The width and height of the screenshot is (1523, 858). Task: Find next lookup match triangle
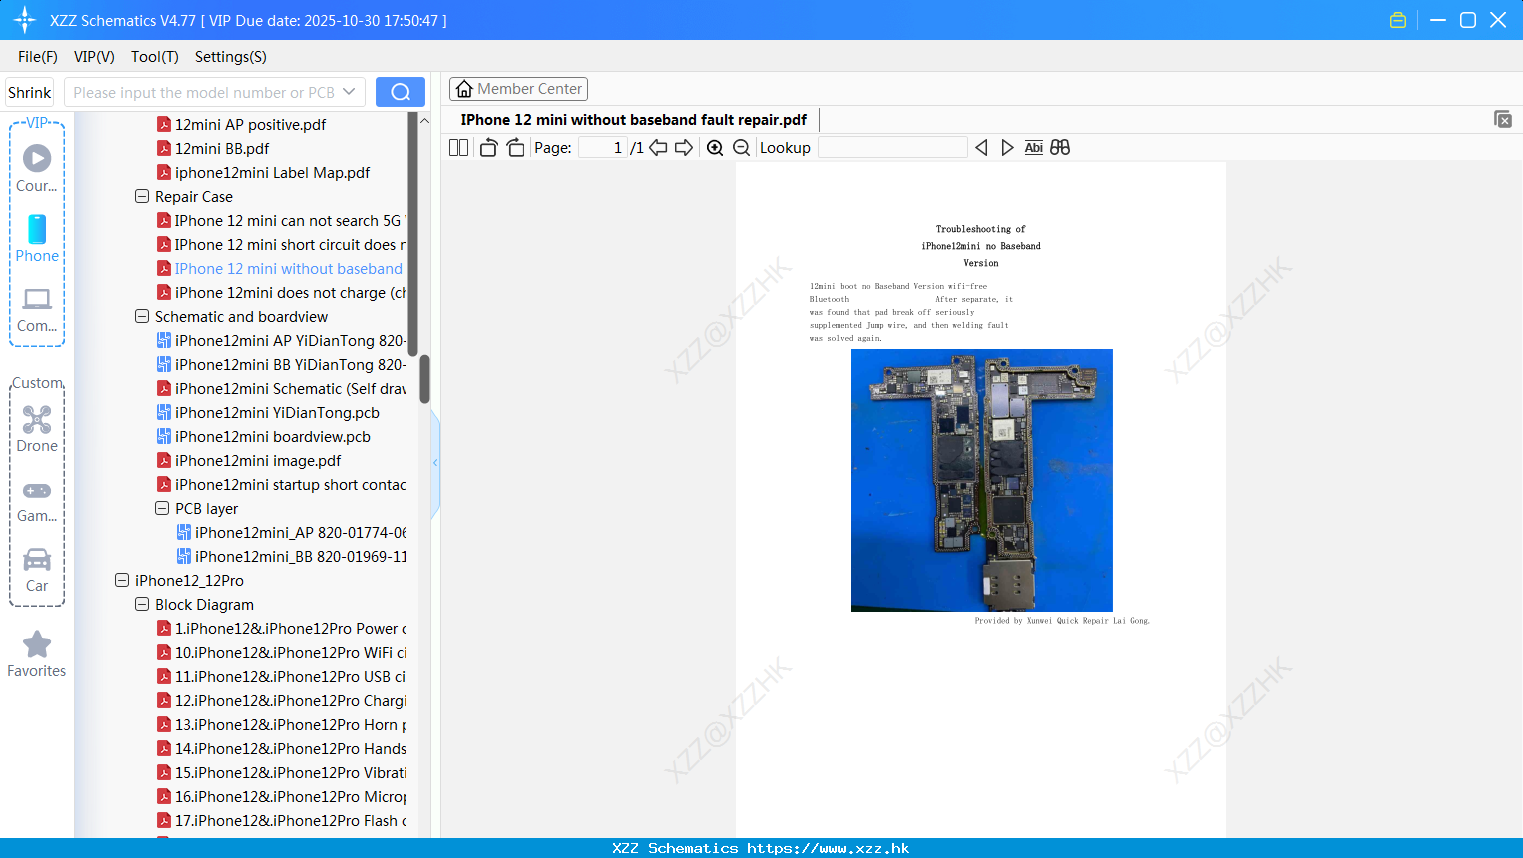(1007, 147)
